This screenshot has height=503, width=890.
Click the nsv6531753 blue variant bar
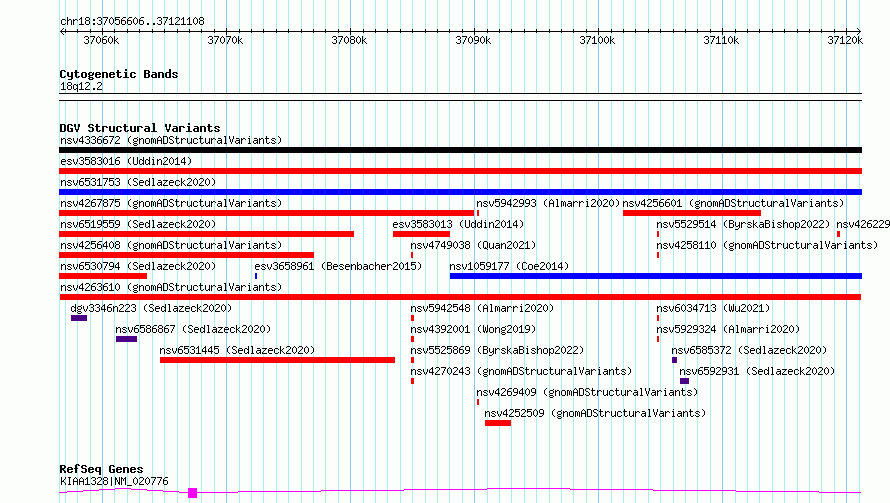point(460,192)
